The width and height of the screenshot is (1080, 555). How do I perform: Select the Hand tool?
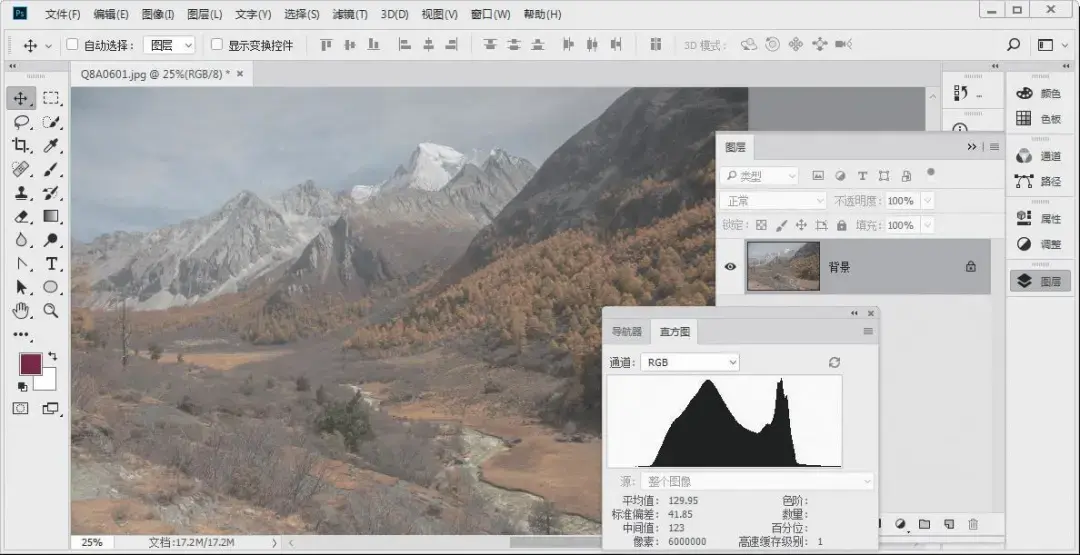point(21,311)
